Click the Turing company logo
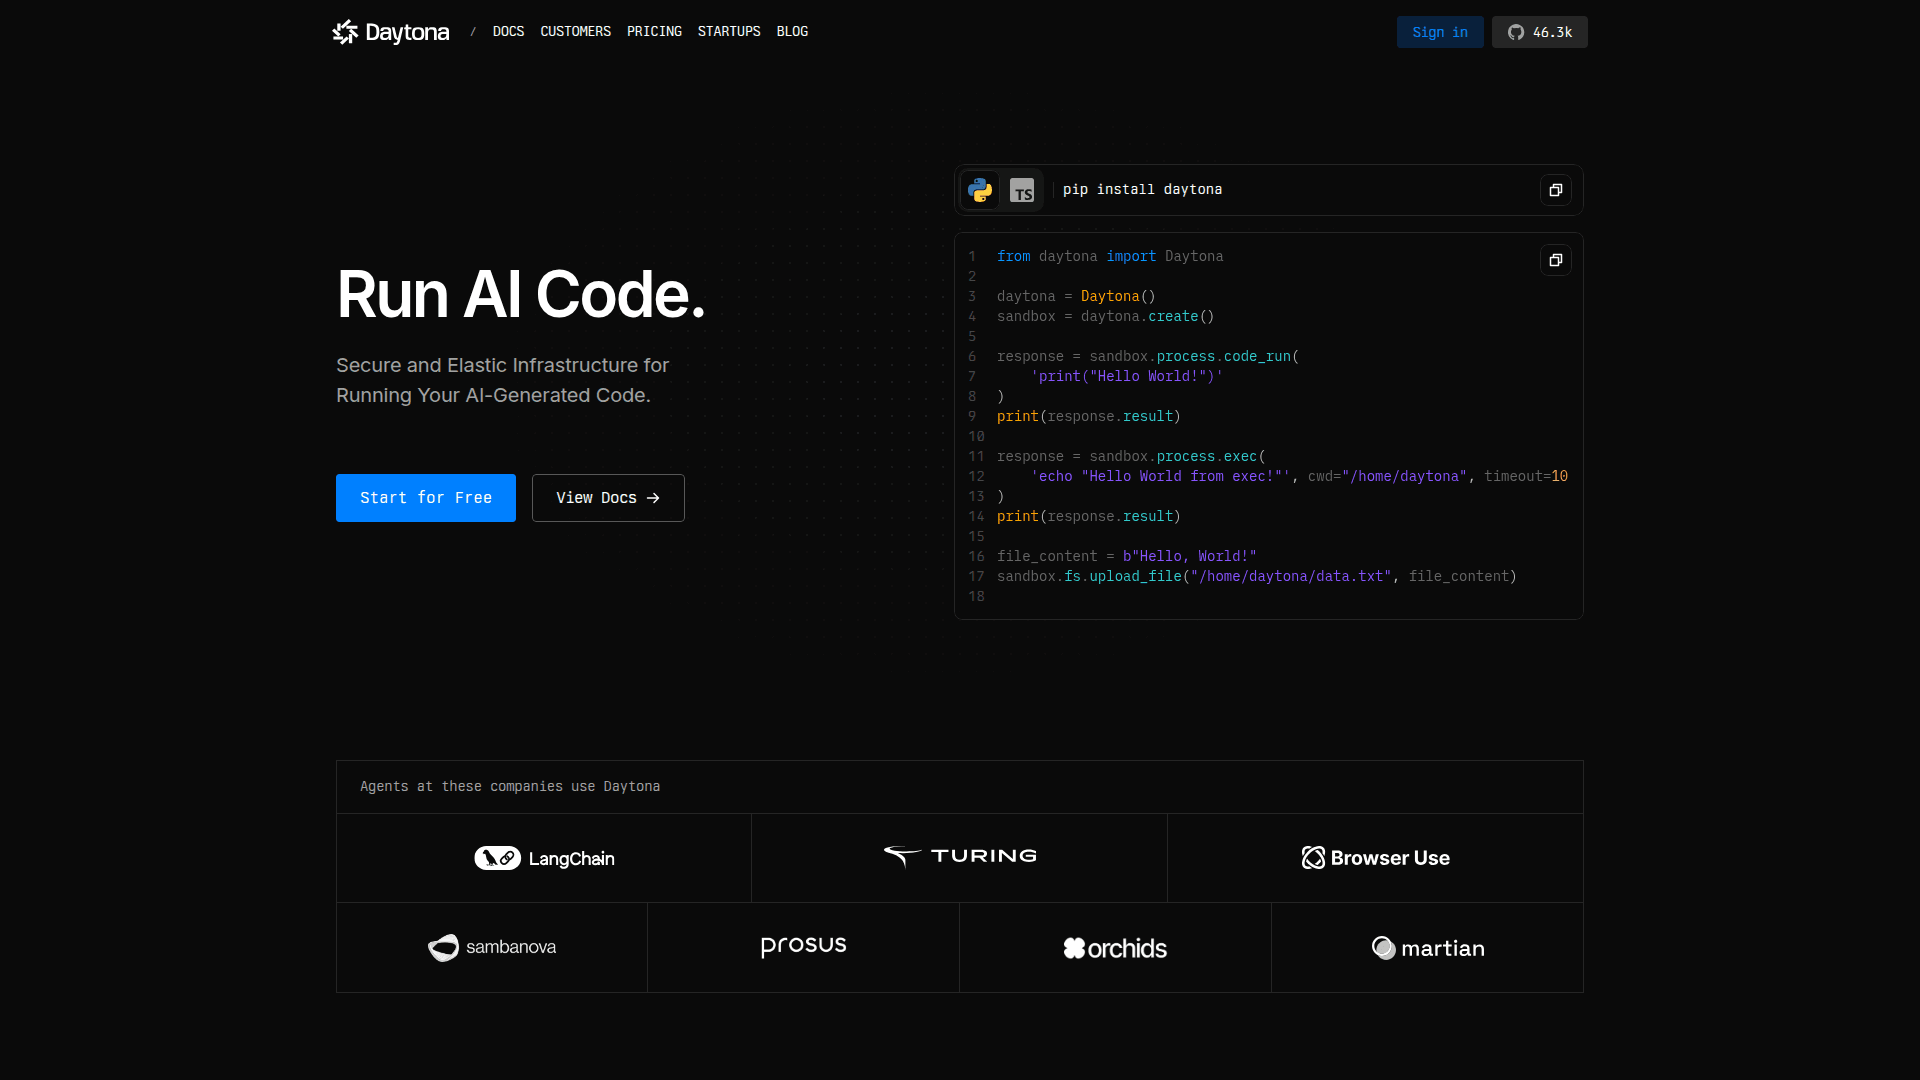 pos(959,856)
